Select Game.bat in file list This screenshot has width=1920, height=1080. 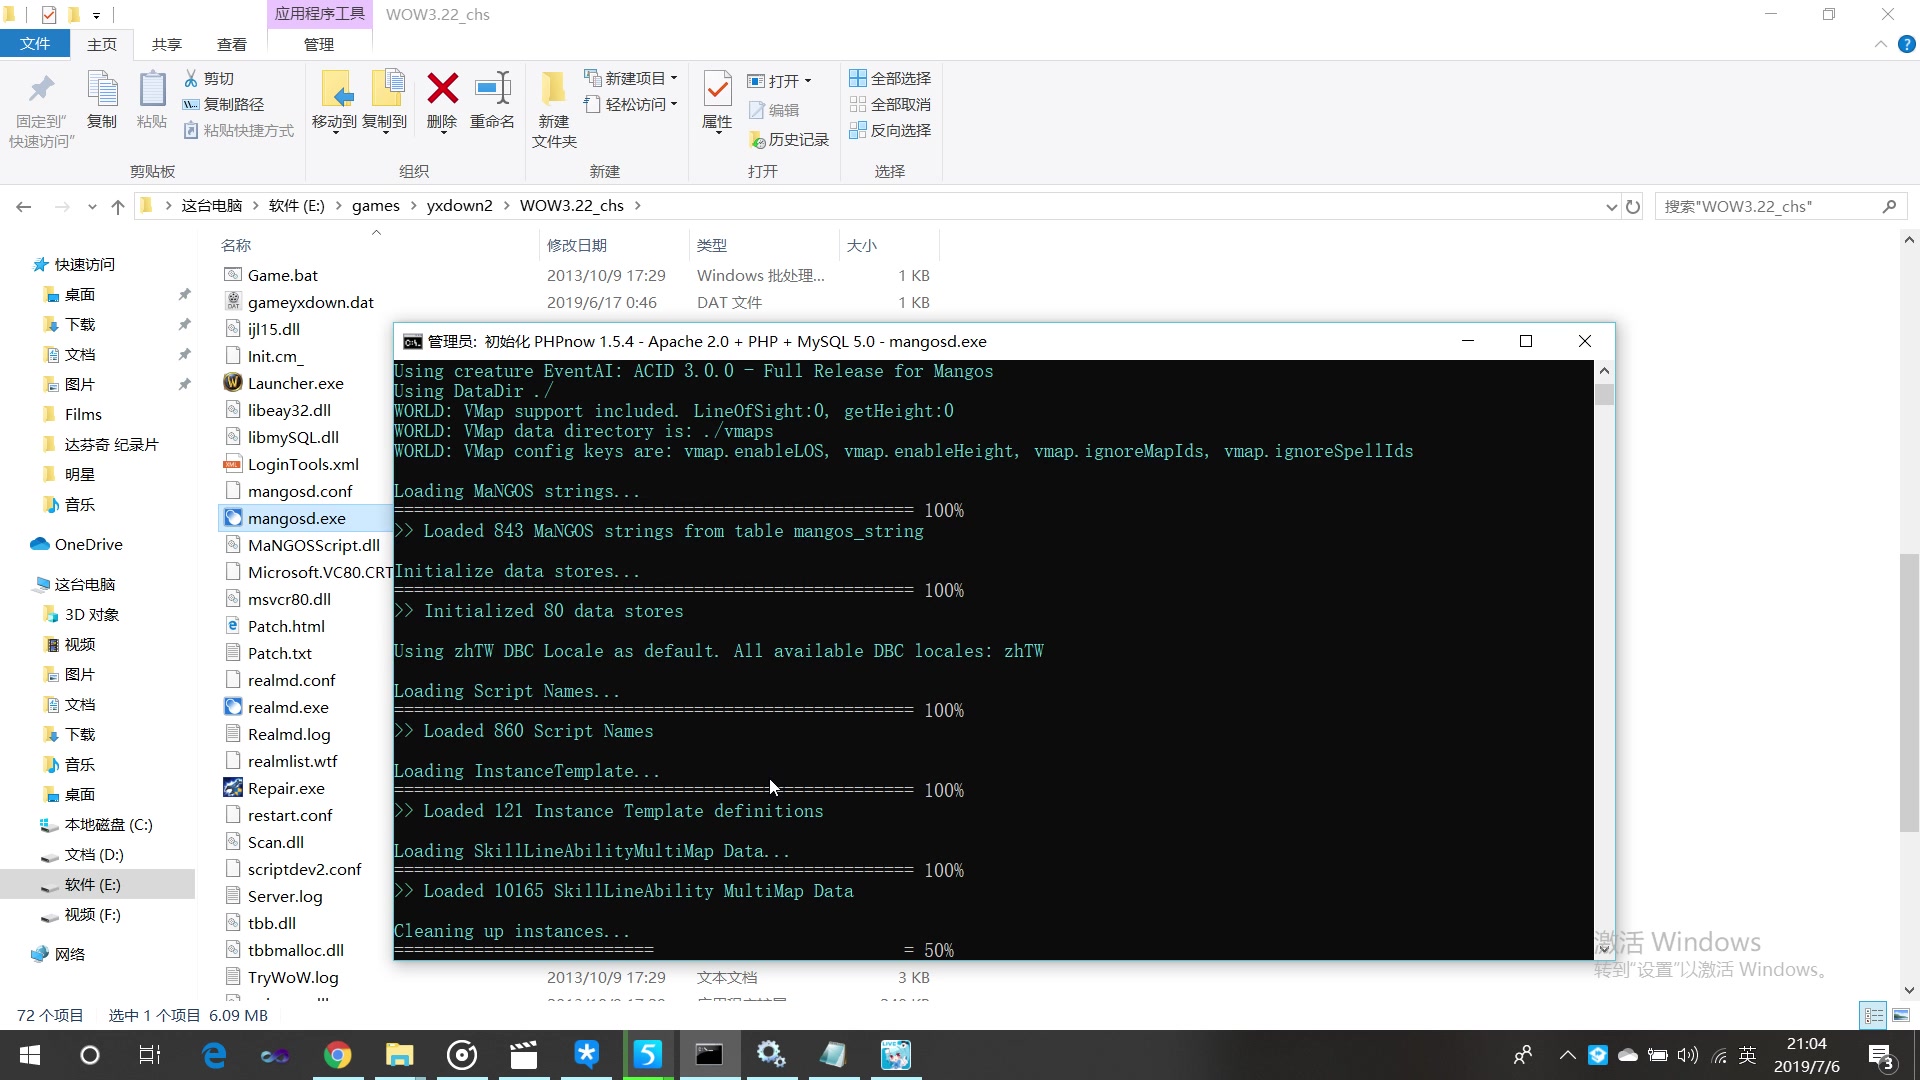pos(283,275)
